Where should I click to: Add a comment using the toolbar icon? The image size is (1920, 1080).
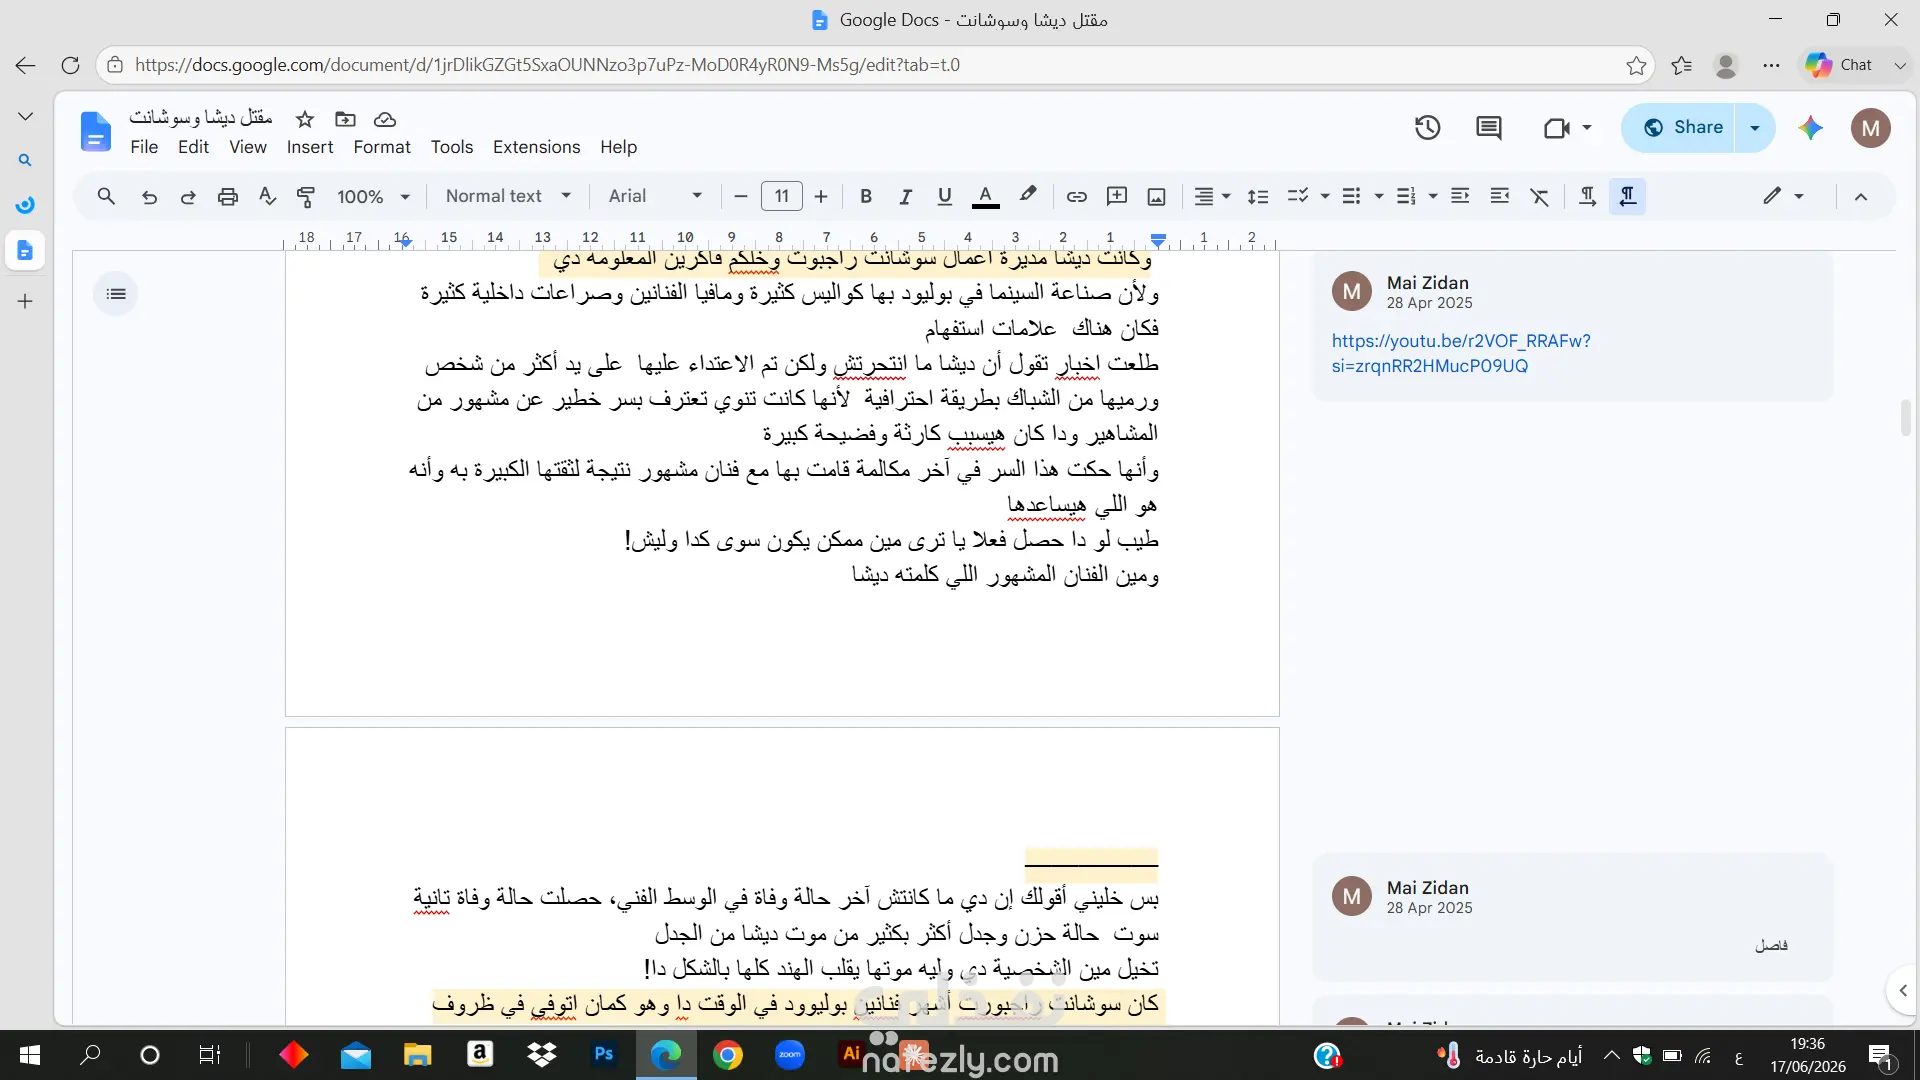(x=1116, y=196)
